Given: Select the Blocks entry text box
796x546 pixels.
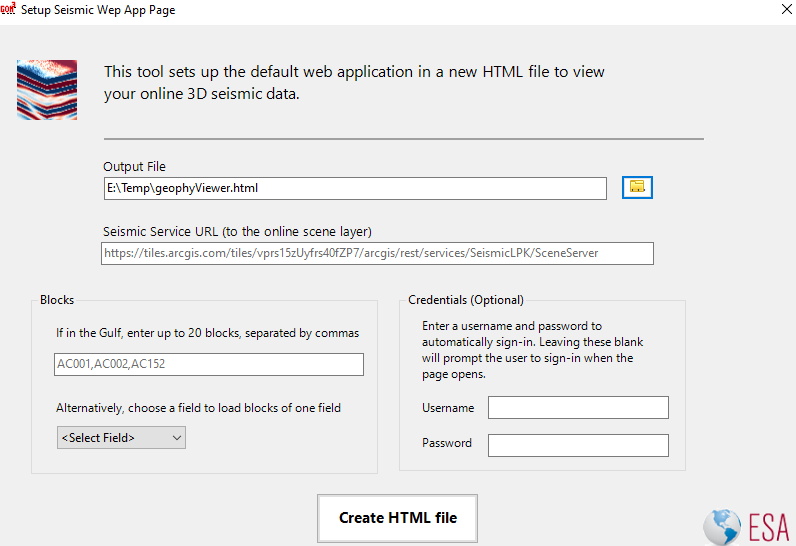Looking at the screenshot, I should tap(209, 364).
